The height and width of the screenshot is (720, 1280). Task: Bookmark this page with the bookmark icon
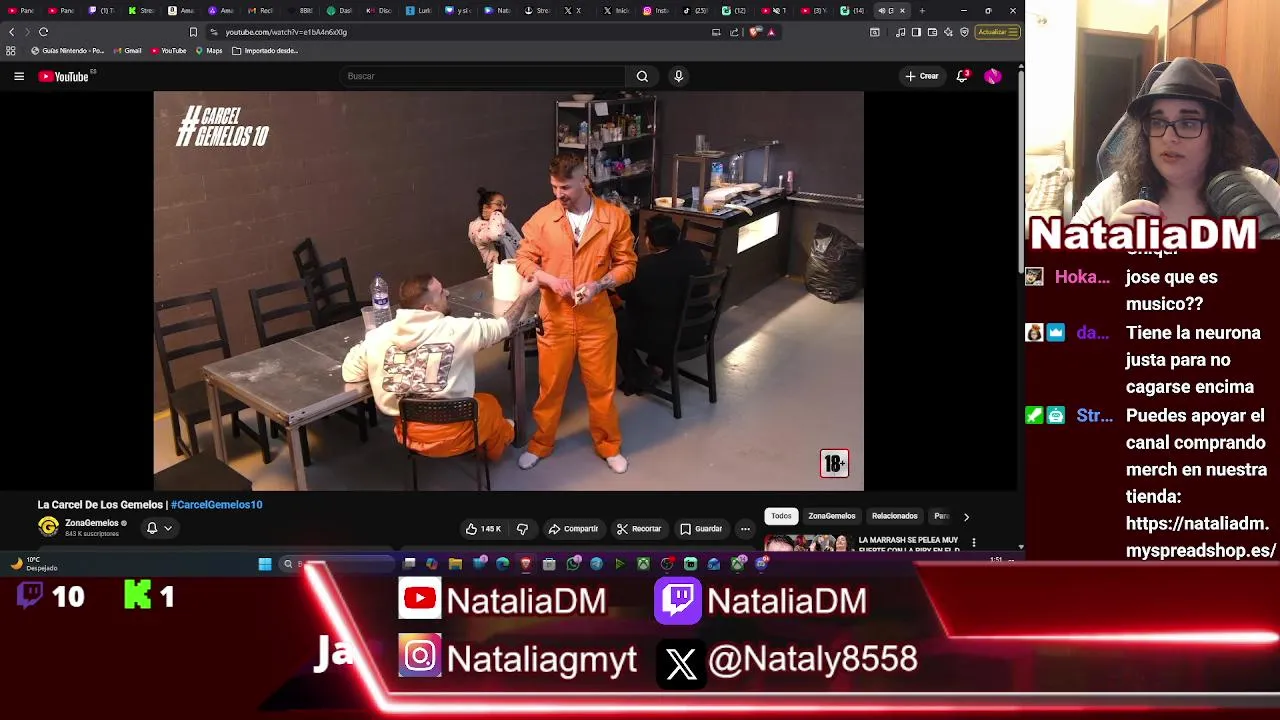193,32
